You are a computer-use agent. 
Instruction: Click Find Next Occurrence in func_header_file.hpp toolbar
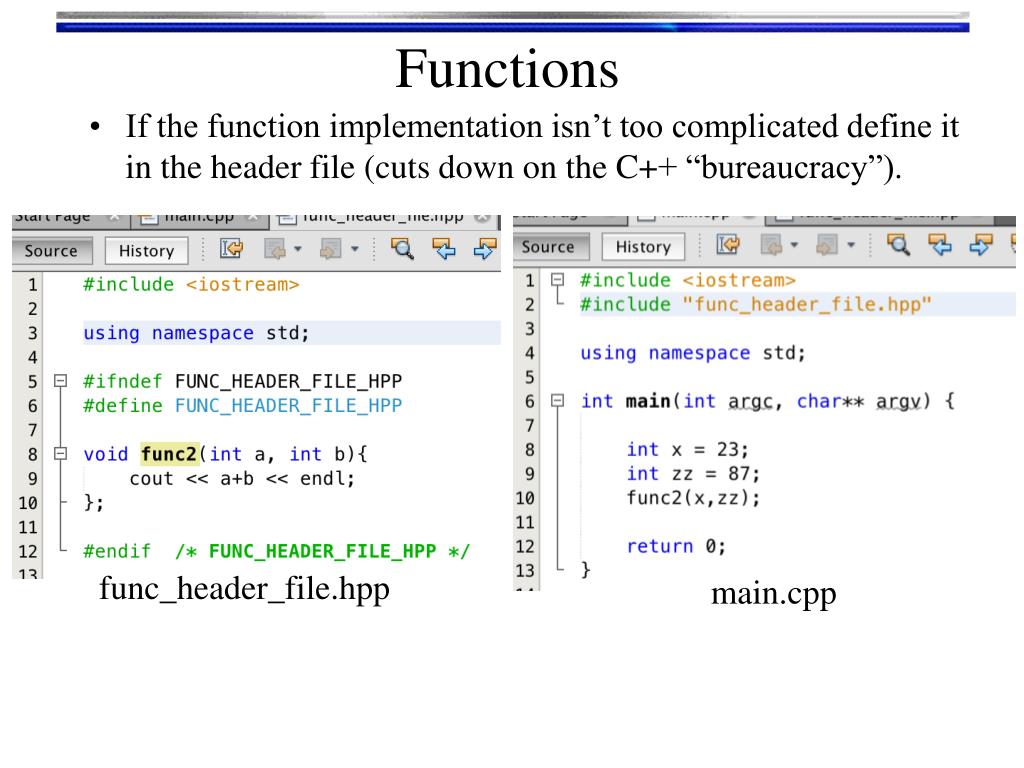click(485, 249)
